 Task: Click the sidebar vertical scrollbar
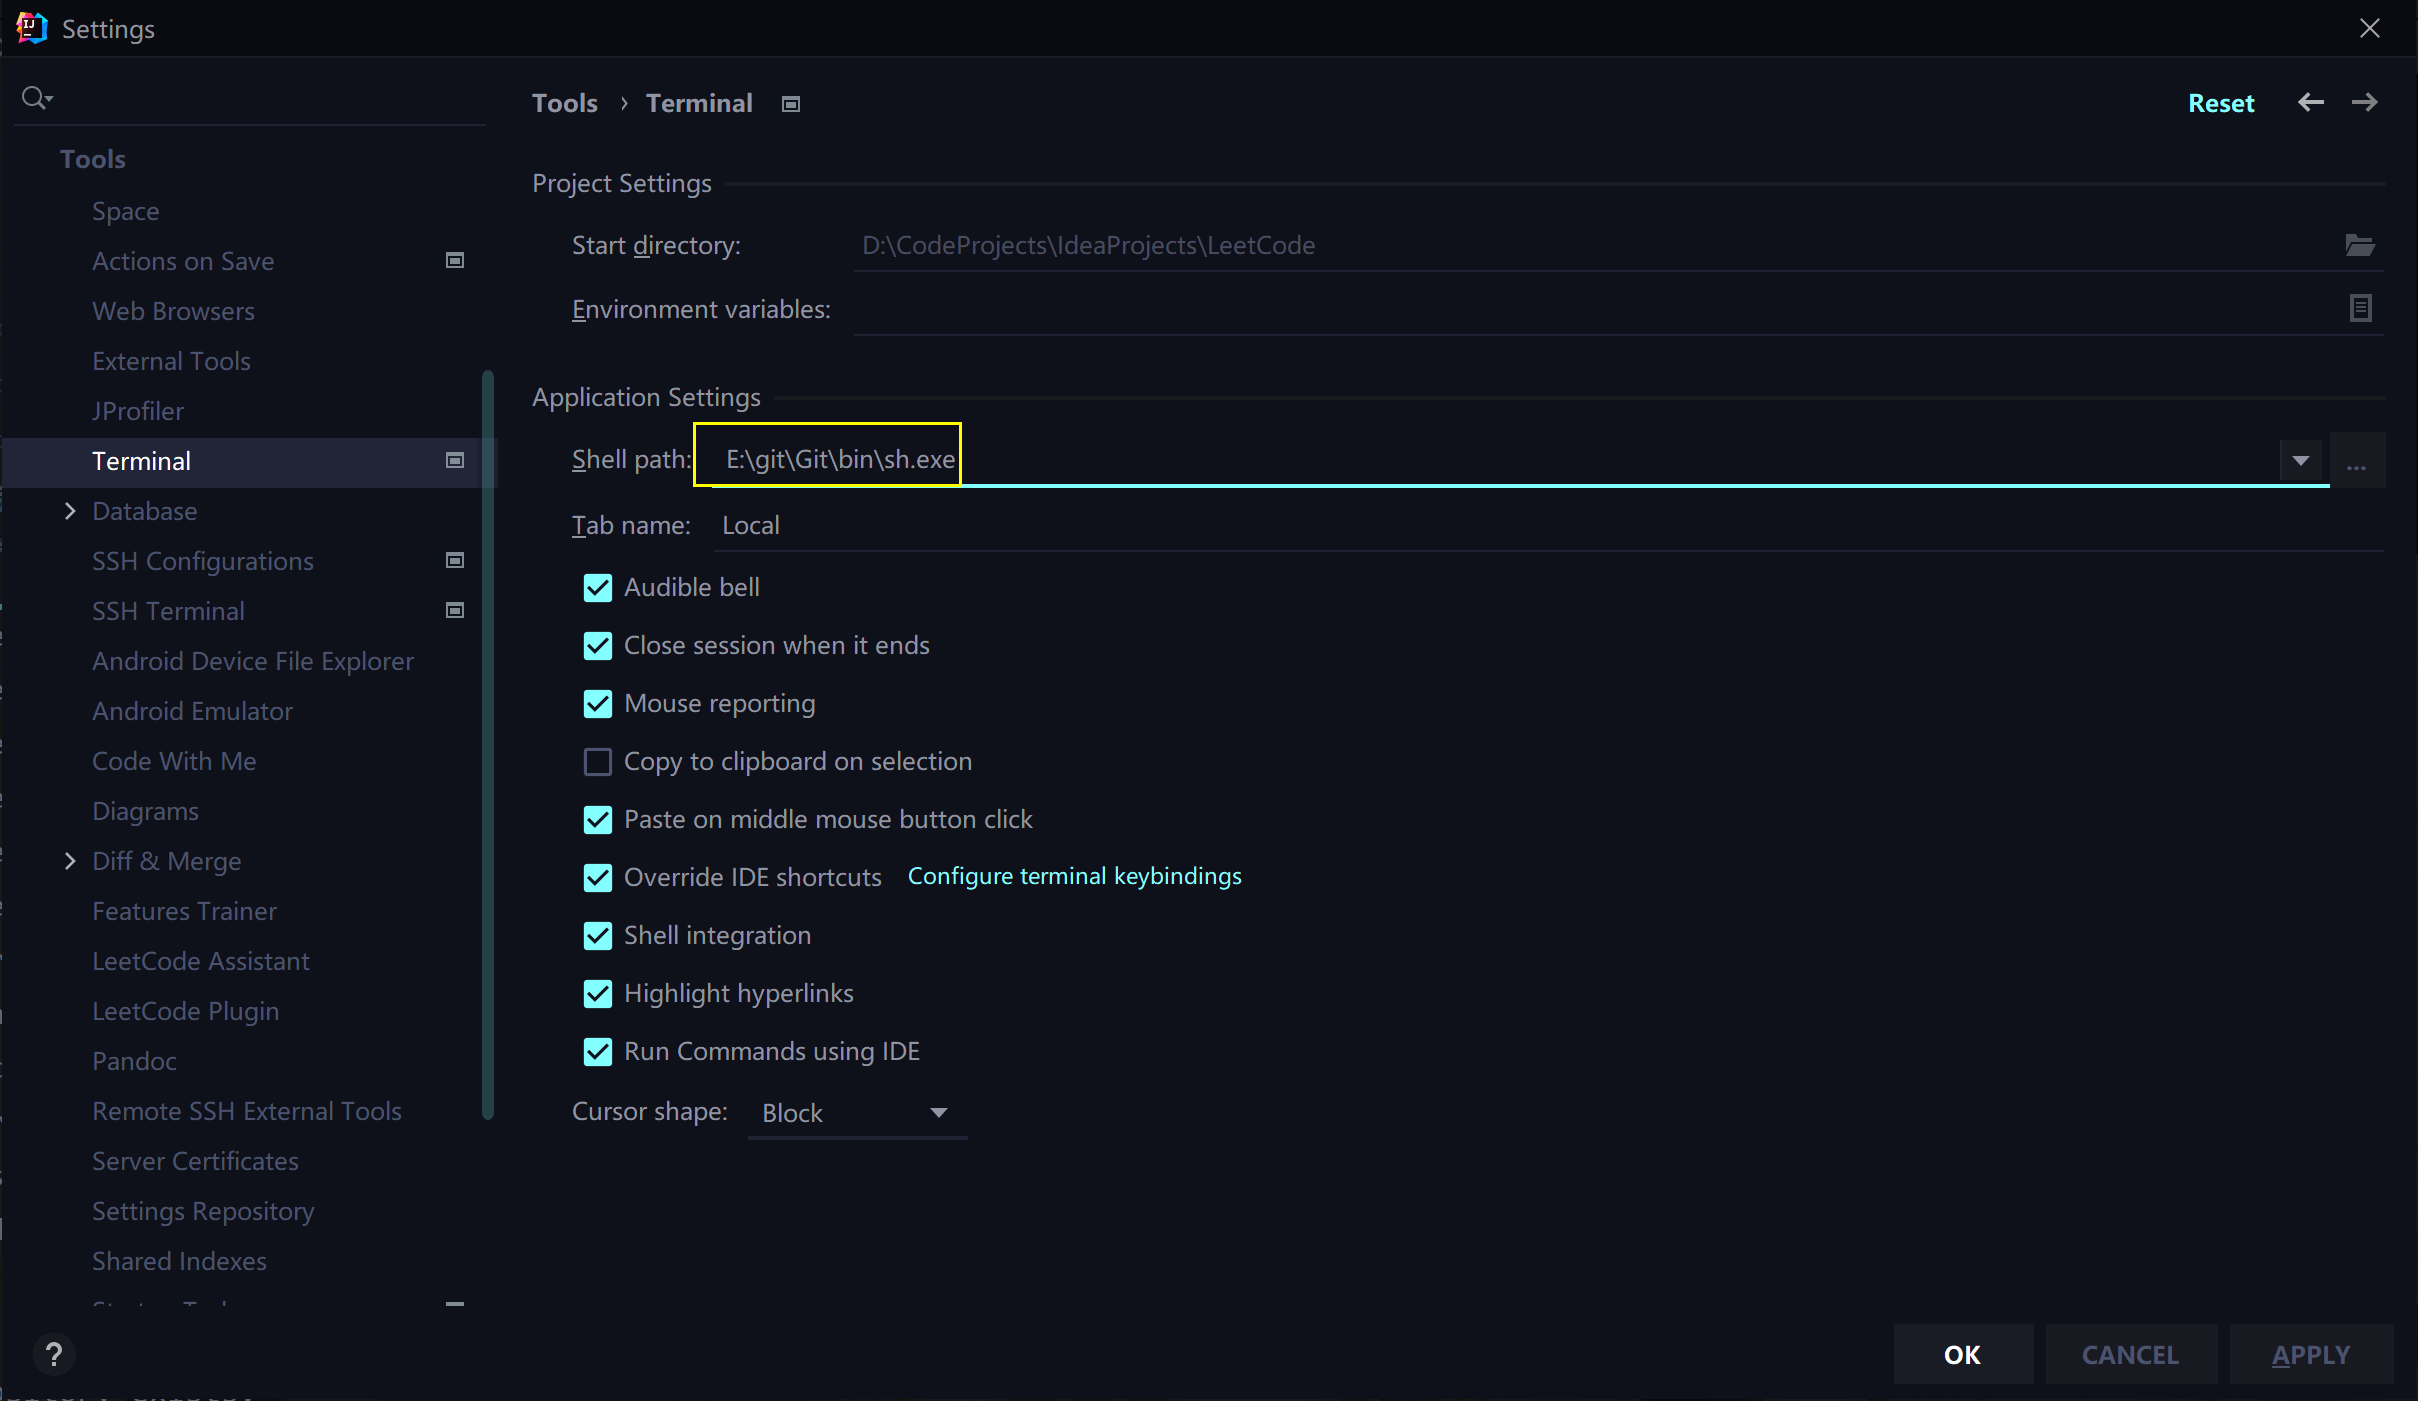pos(487,745)
